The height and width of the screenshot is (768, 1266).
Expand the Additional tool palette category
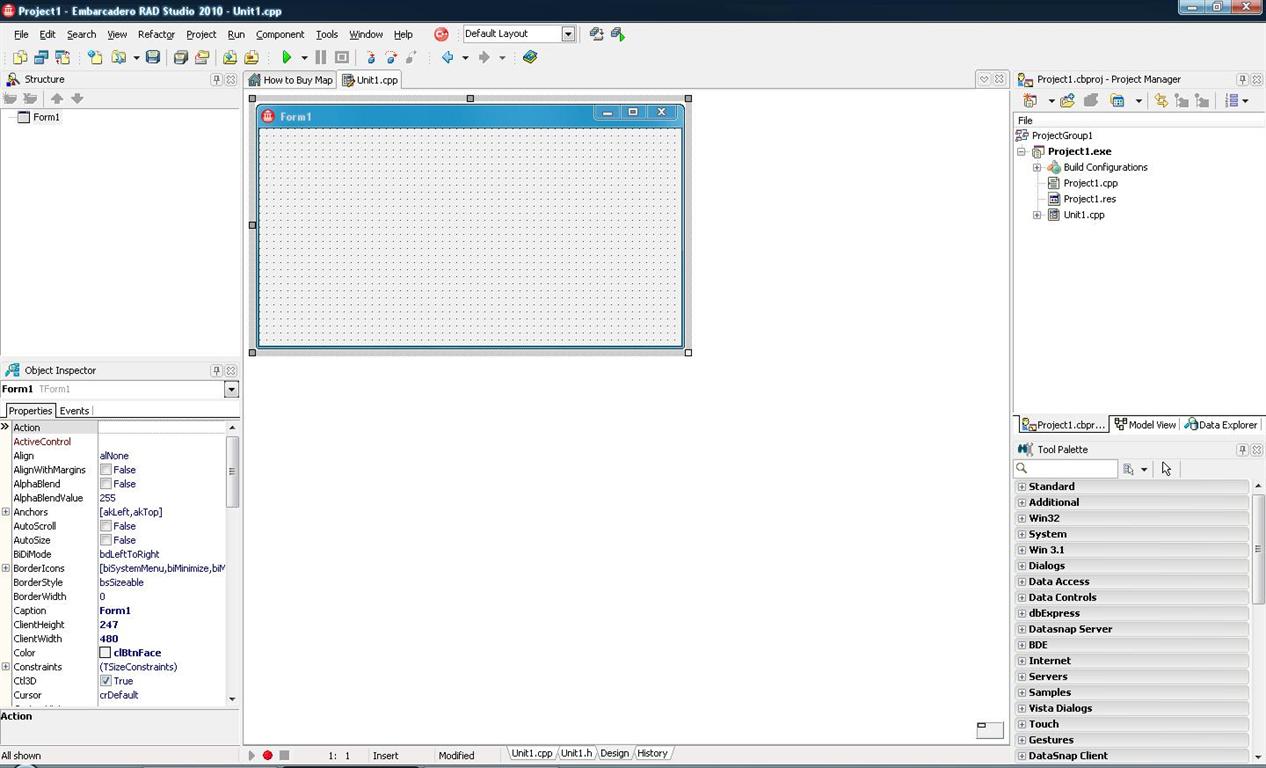1022,503
